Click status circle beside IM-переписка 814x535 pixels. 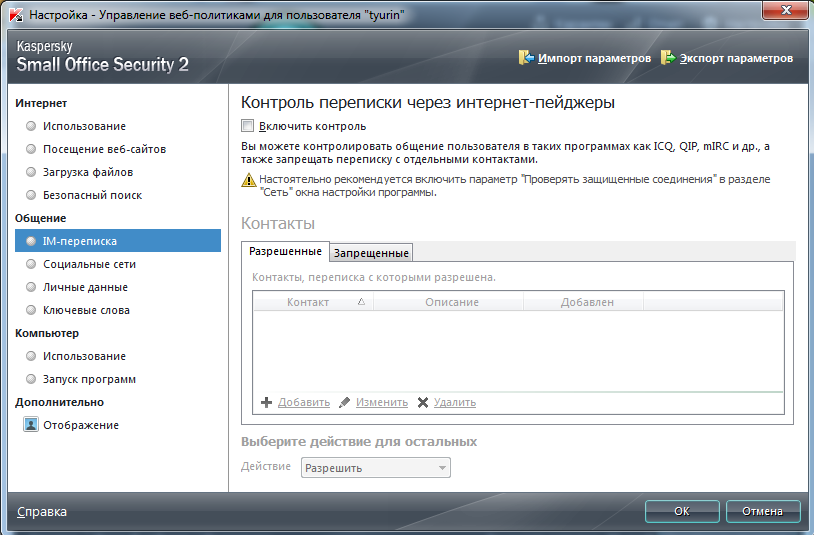pos(31,241)
